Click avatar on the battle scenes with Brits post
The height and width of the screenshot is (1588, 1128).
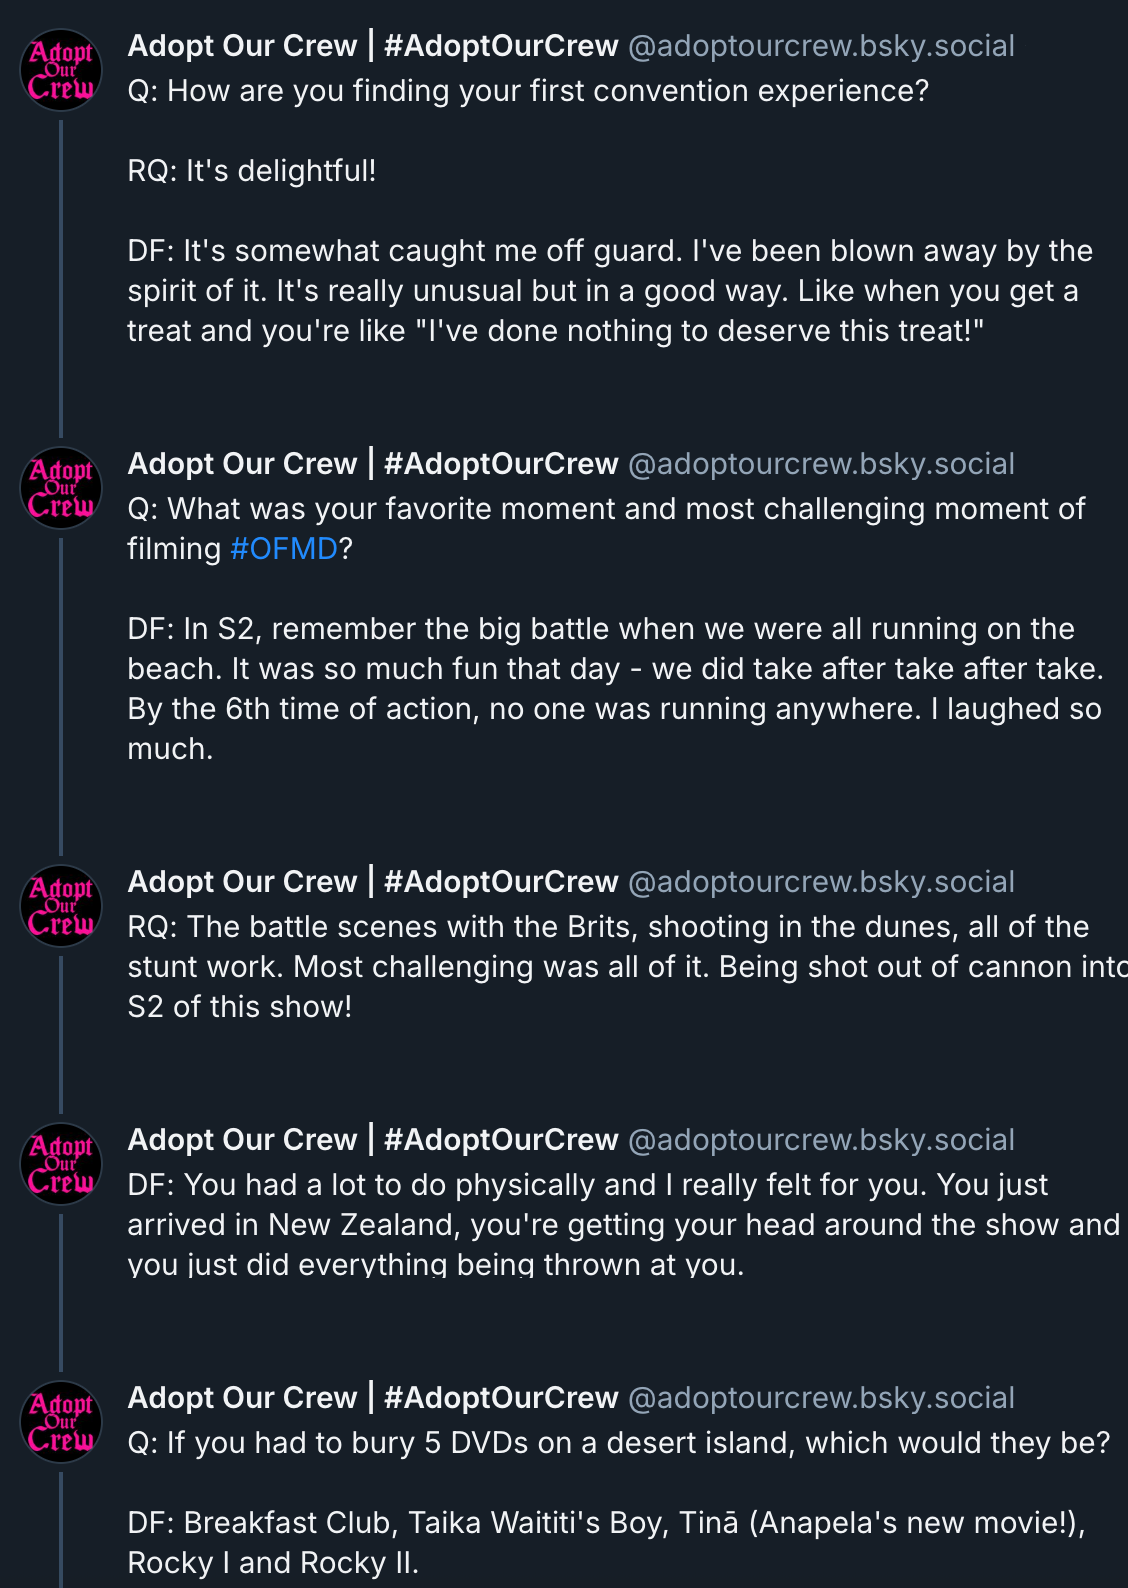pos(61,906)
